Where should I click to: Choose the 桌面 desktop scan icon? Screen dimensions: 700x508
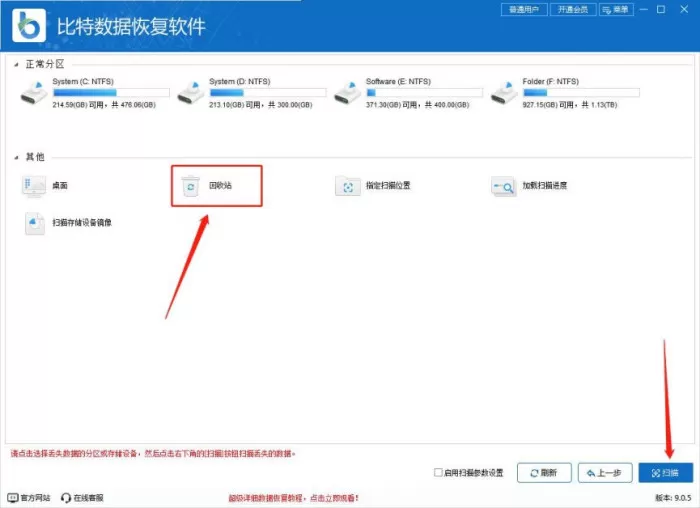tap(34, 186)
